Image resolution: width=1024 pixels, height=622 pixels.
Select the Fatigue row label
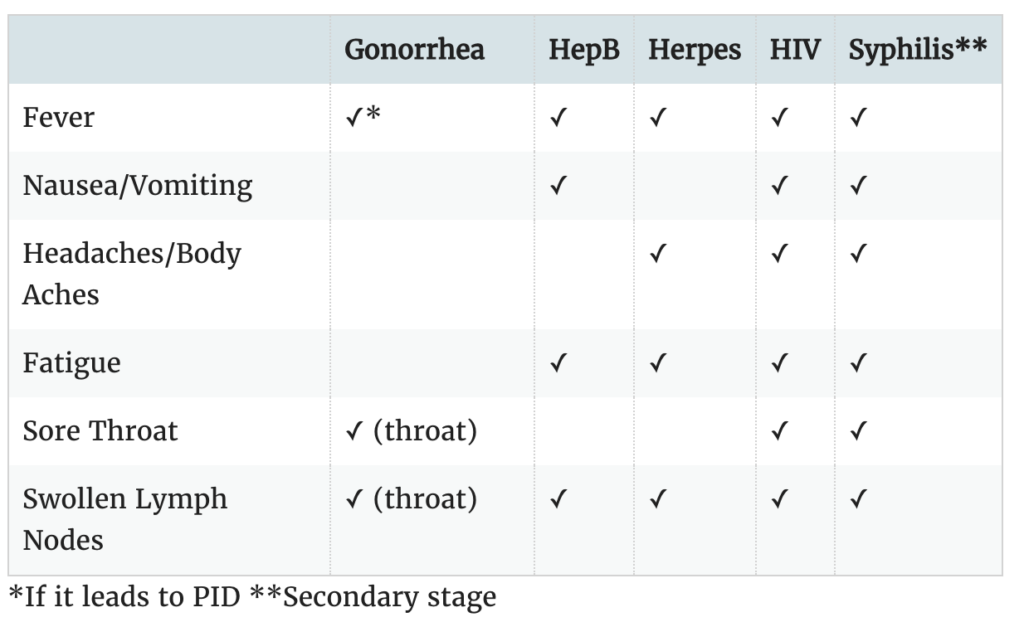(x=71, y=363)
